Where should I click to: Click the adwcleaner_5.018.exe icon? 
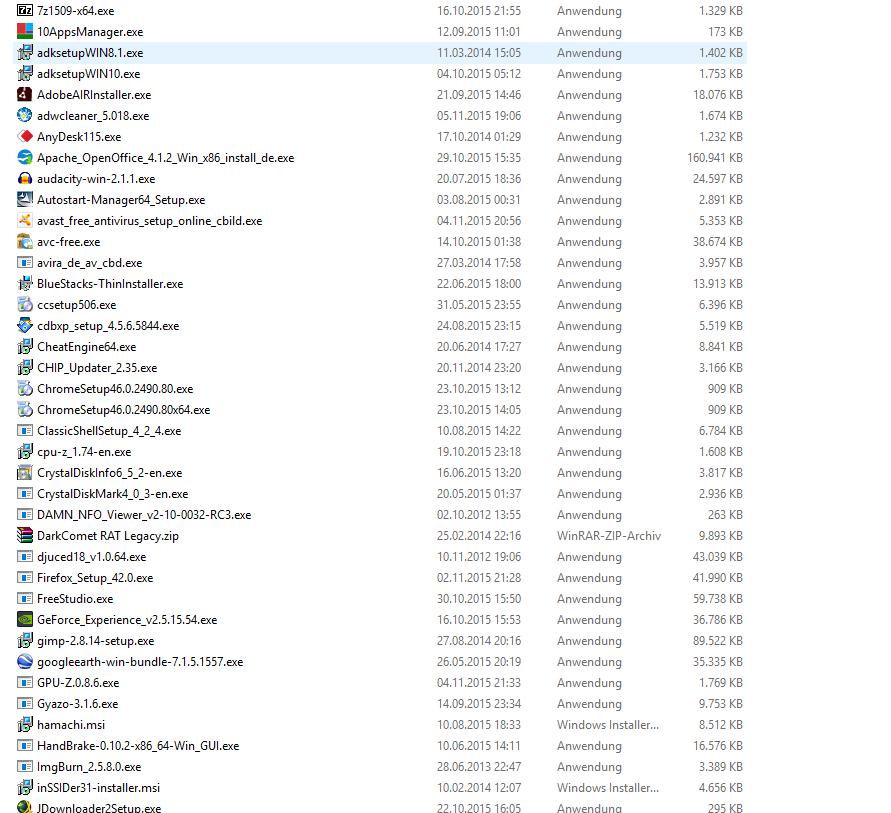pyautogui.click(x=24, y=115)
